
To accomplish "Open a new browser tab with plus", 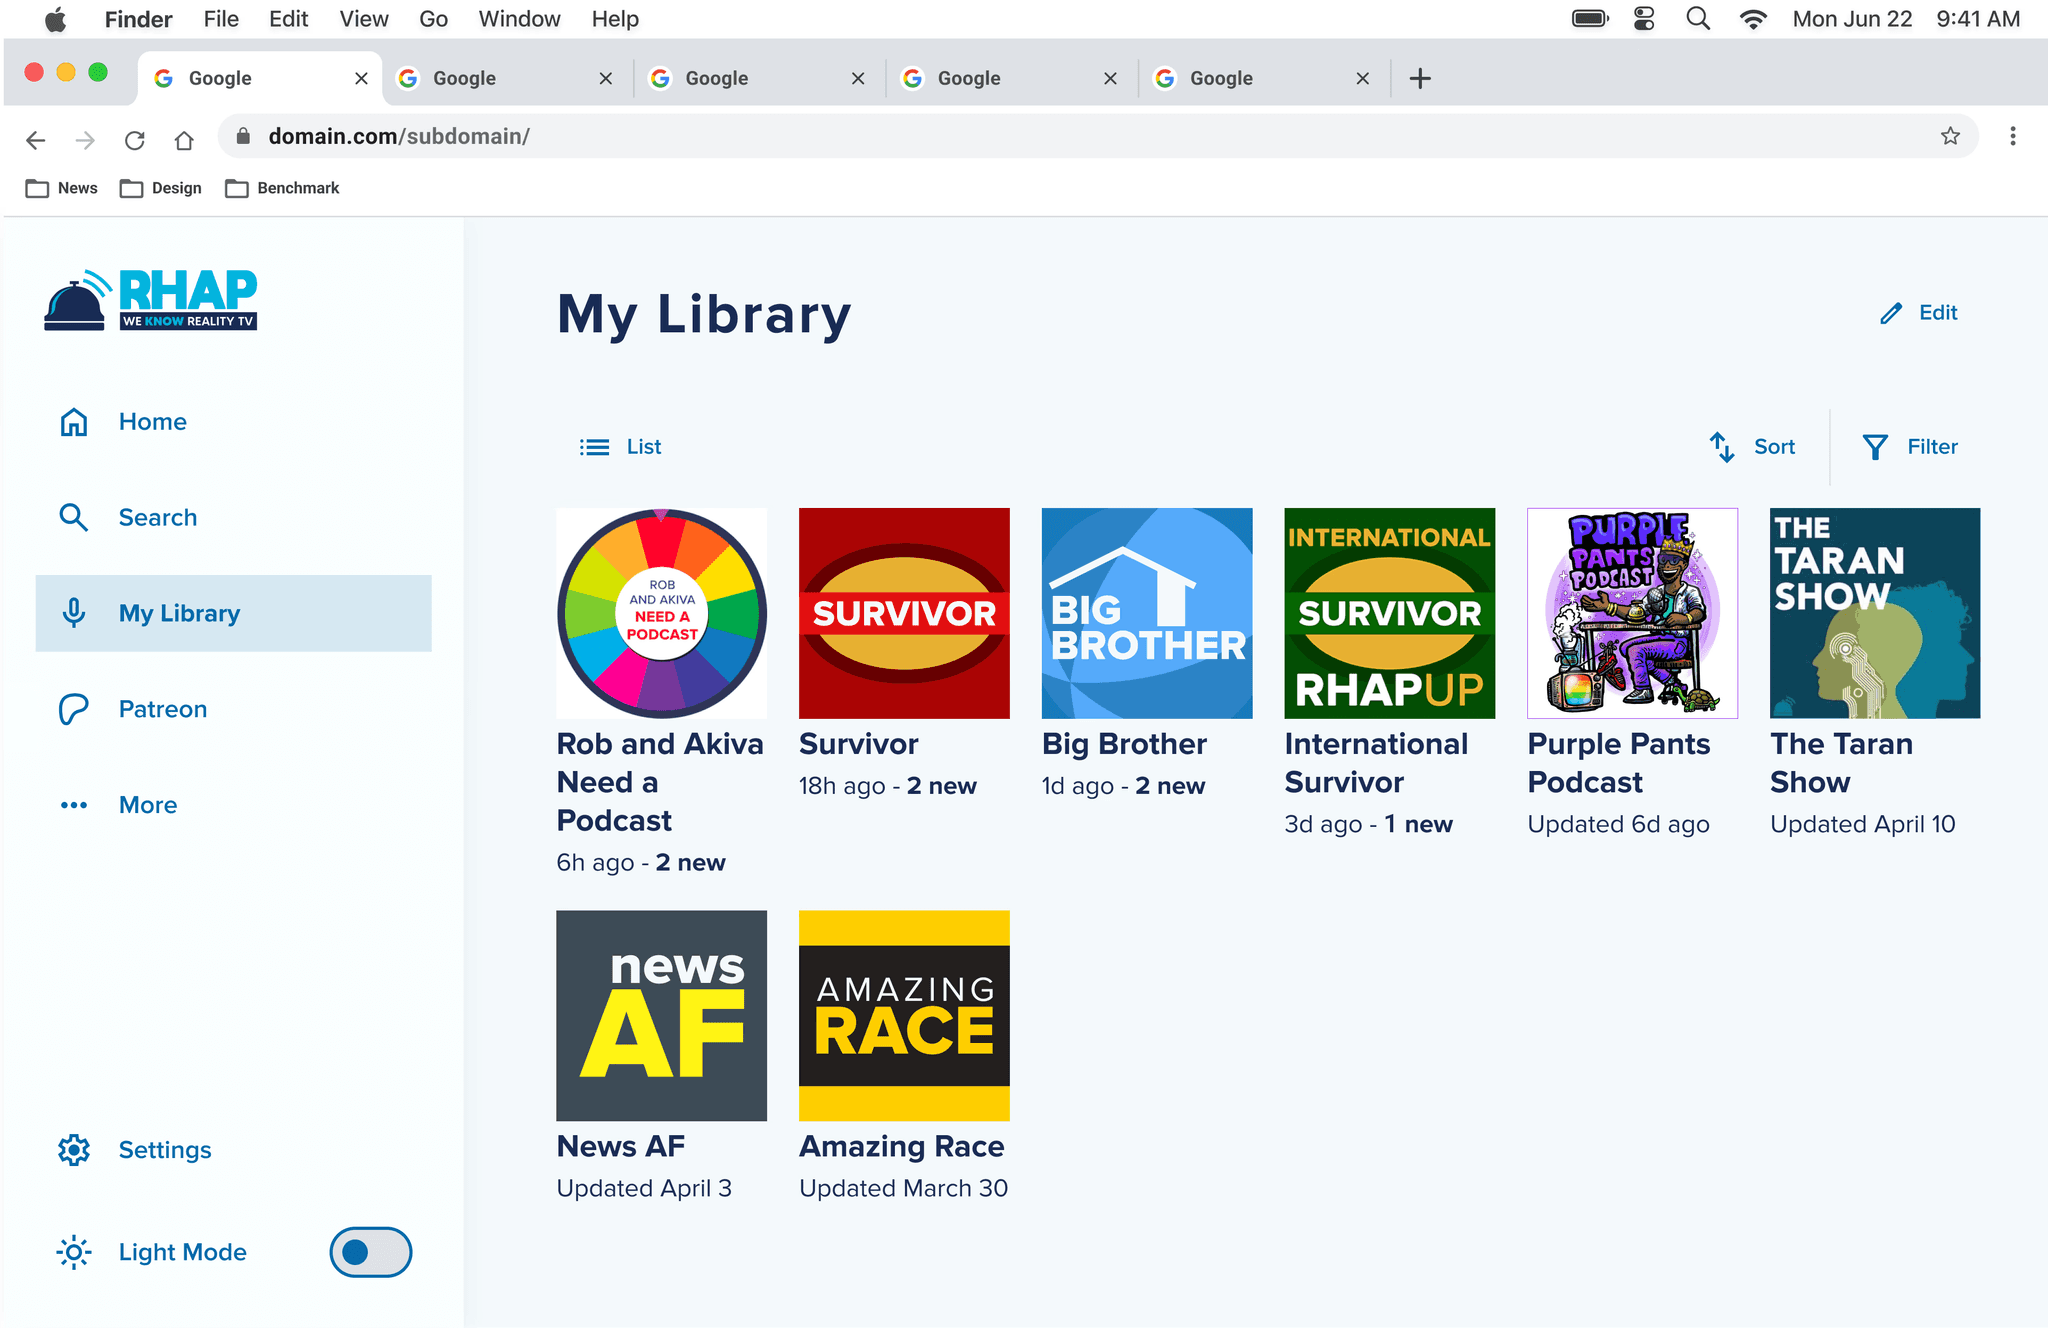I will (x=1420, y=78).
